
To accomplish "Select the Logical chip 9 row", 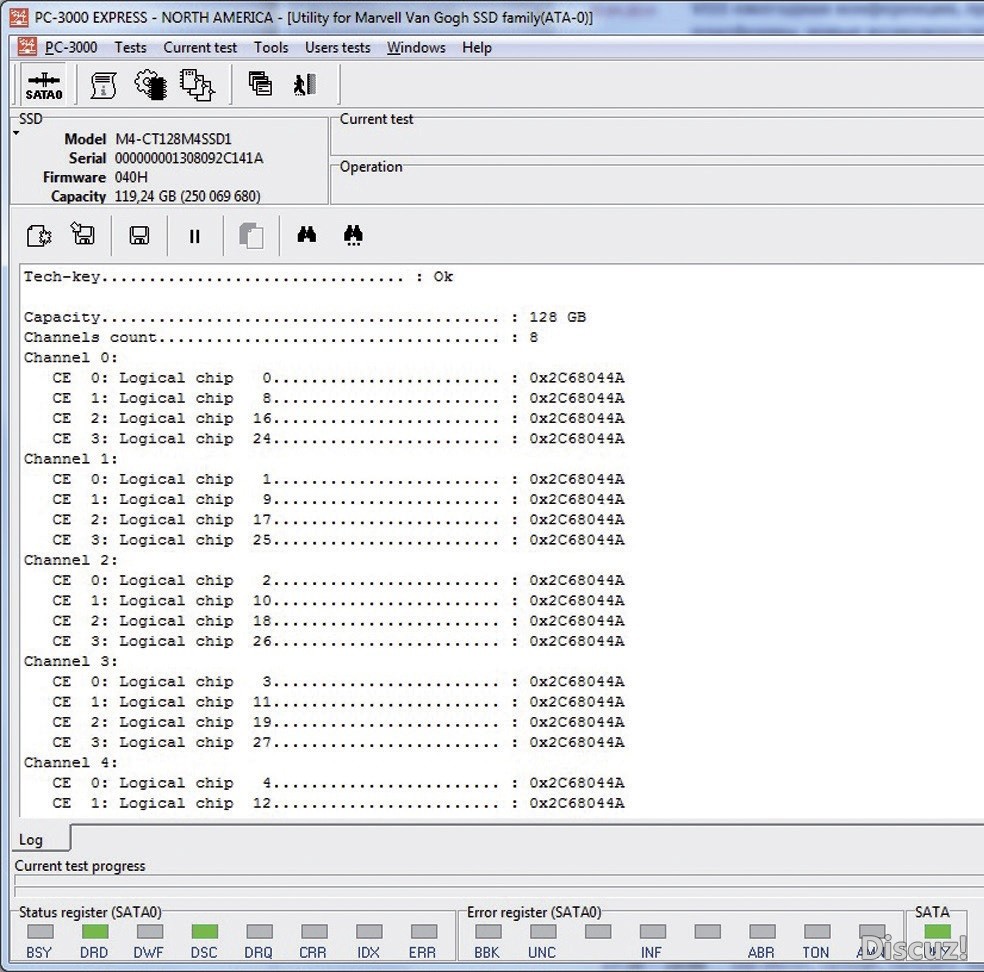I will tap(338, 499).
